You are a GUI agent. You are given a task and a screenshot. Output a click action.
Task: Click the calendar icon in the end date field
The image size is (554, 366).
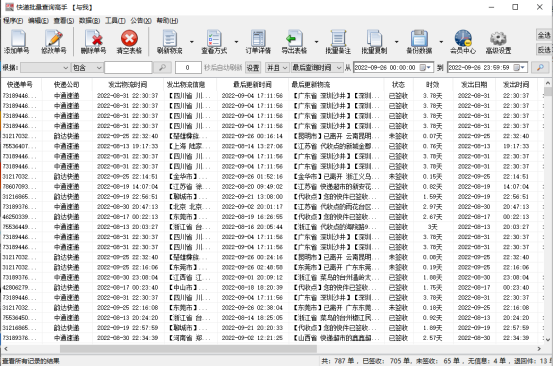517,67
